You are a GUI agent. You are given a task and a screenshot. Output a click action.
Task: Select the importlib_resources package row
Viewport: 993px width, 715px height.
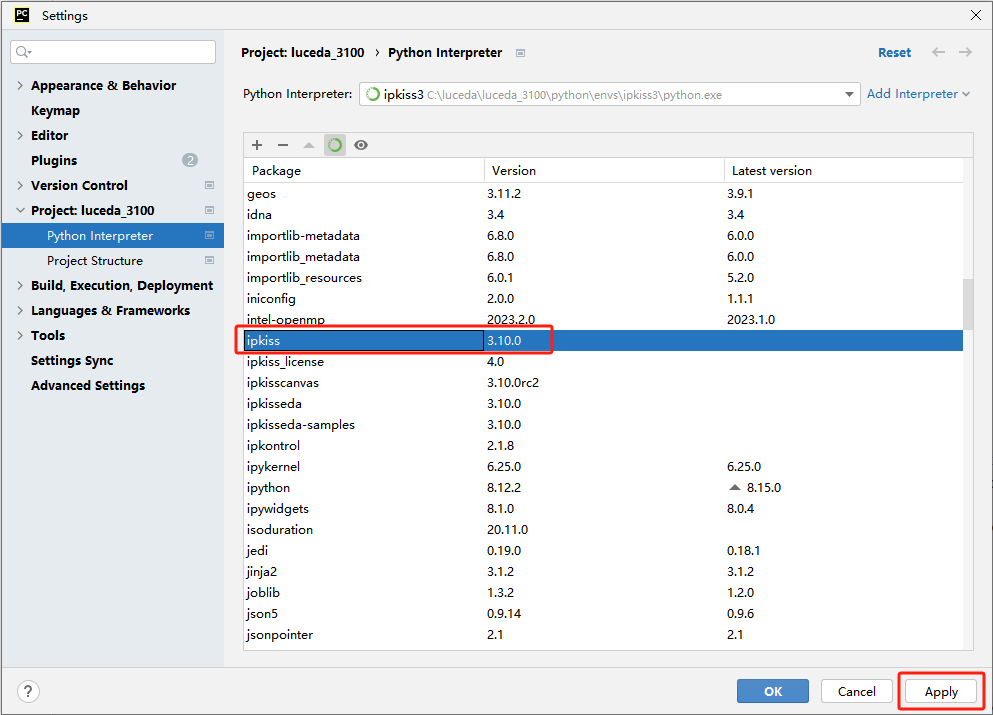(604, 277)
